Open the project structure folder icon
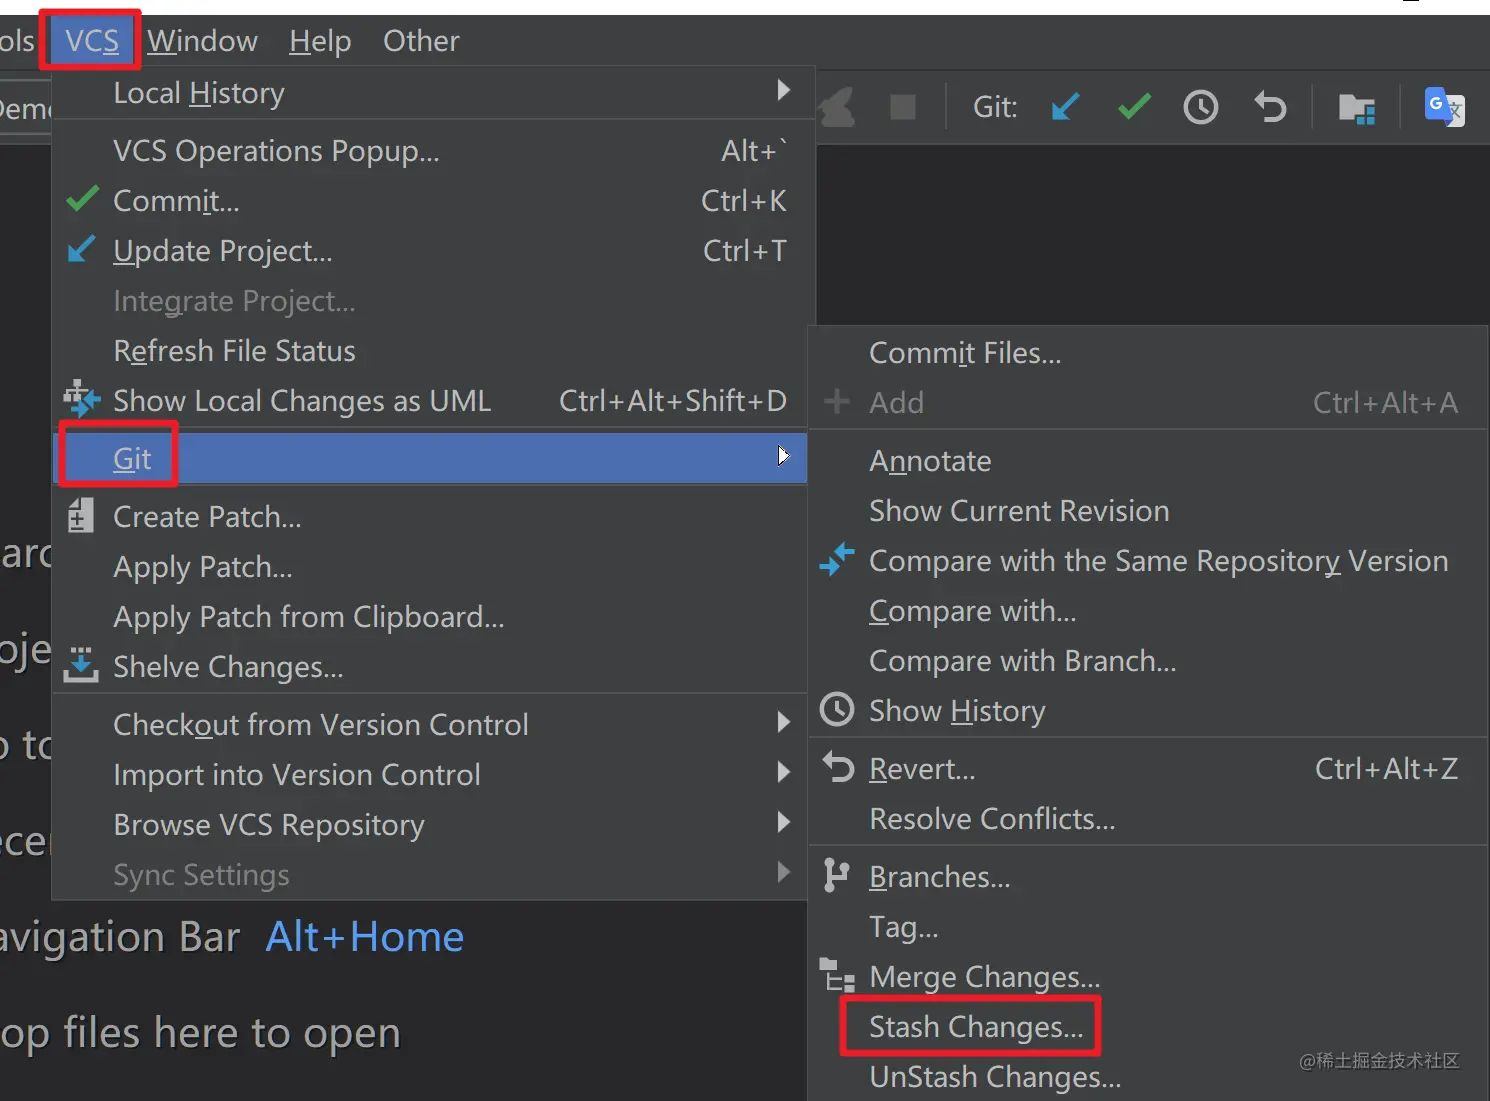This screenshot has width=1490, height=1101. coord(1357,107)
